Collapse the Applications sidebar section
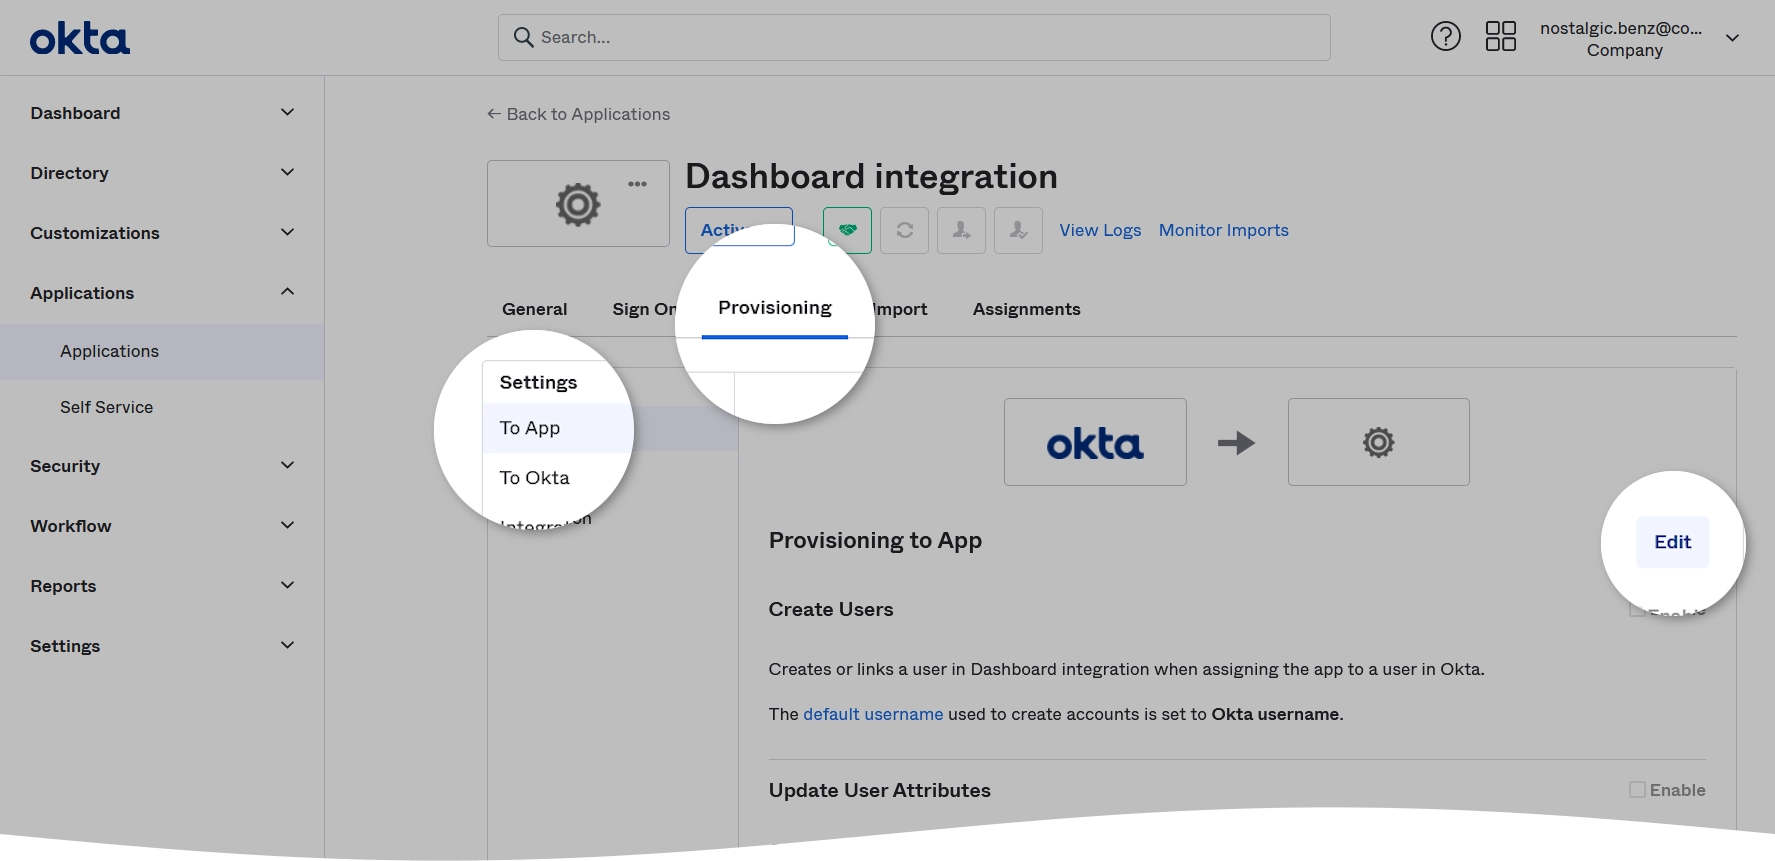The height and width of the screenshot is (861, 1775). [x=162, y=293]
